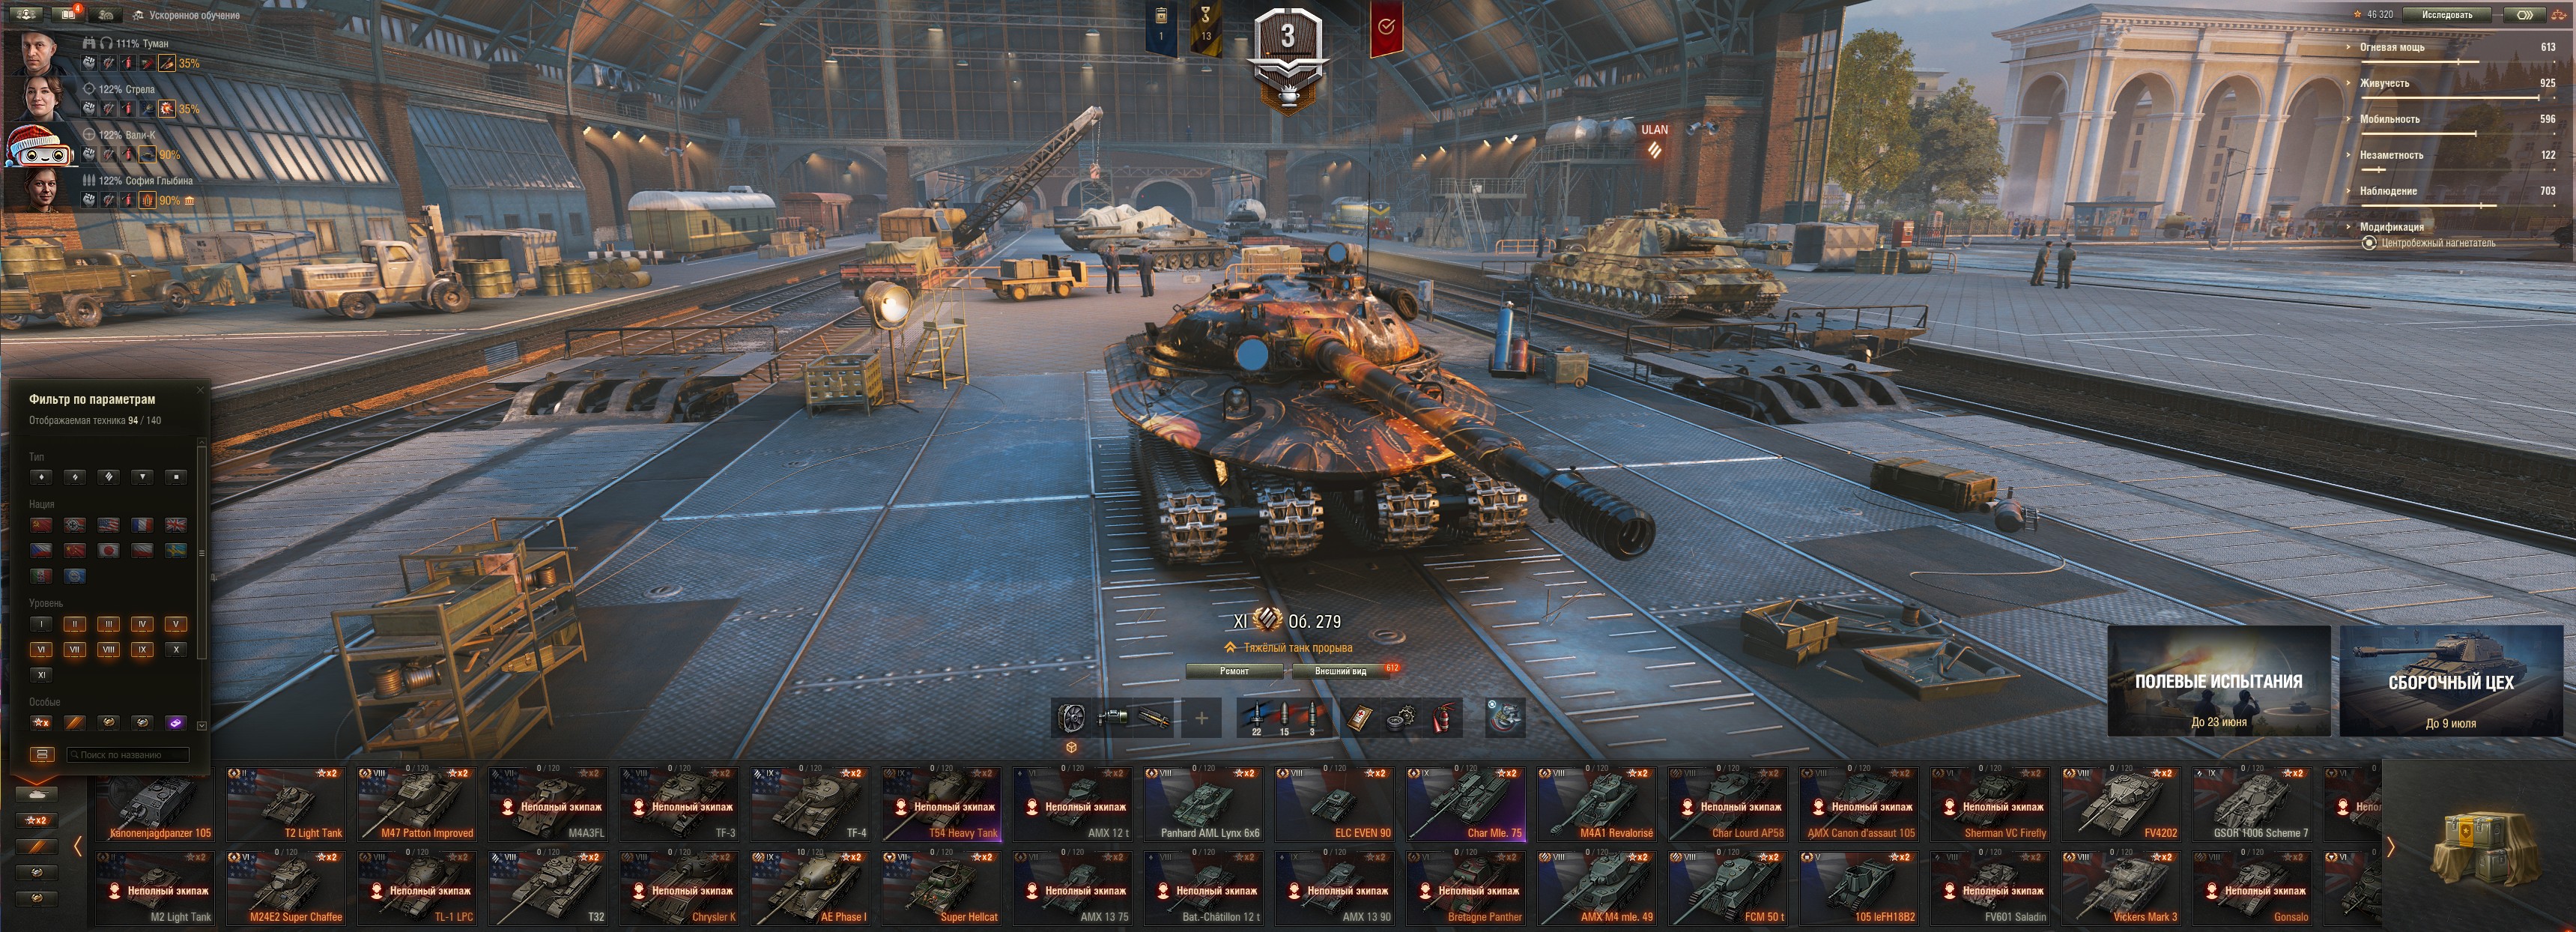Expand the Огневая мощь stats section
Image resolution: width=2576 pixels, height=932 pixels.
pyautogui.click(x=2391, y=47)
